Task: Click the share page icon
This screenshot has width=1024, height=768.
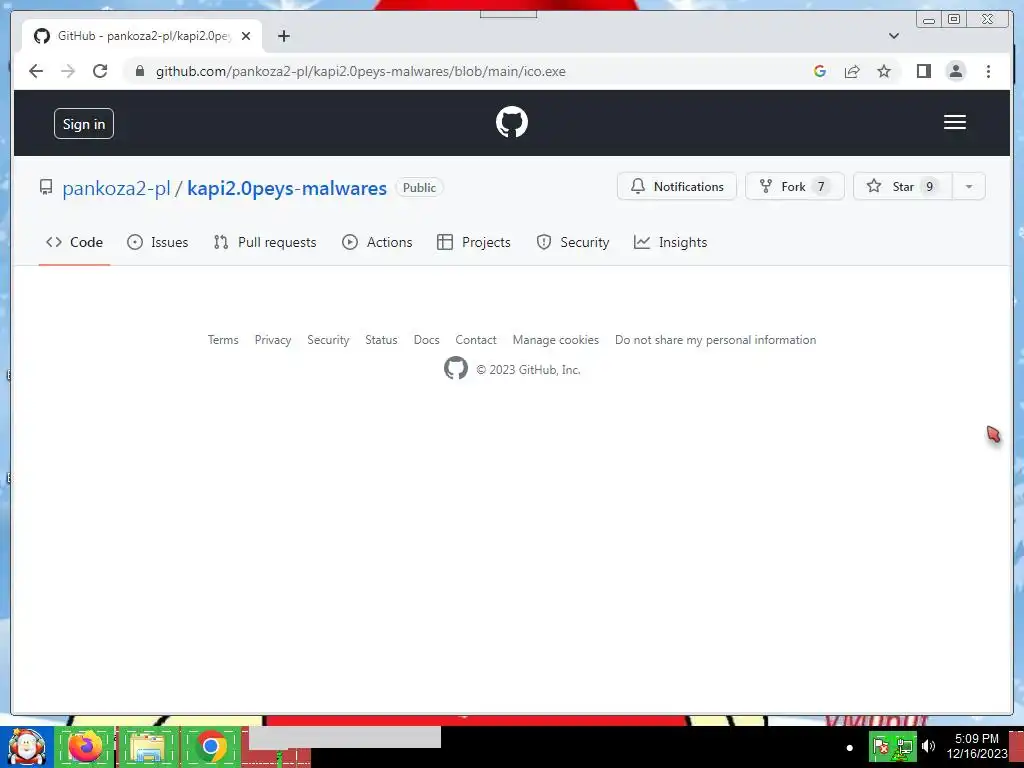Action: coord(852,71)
